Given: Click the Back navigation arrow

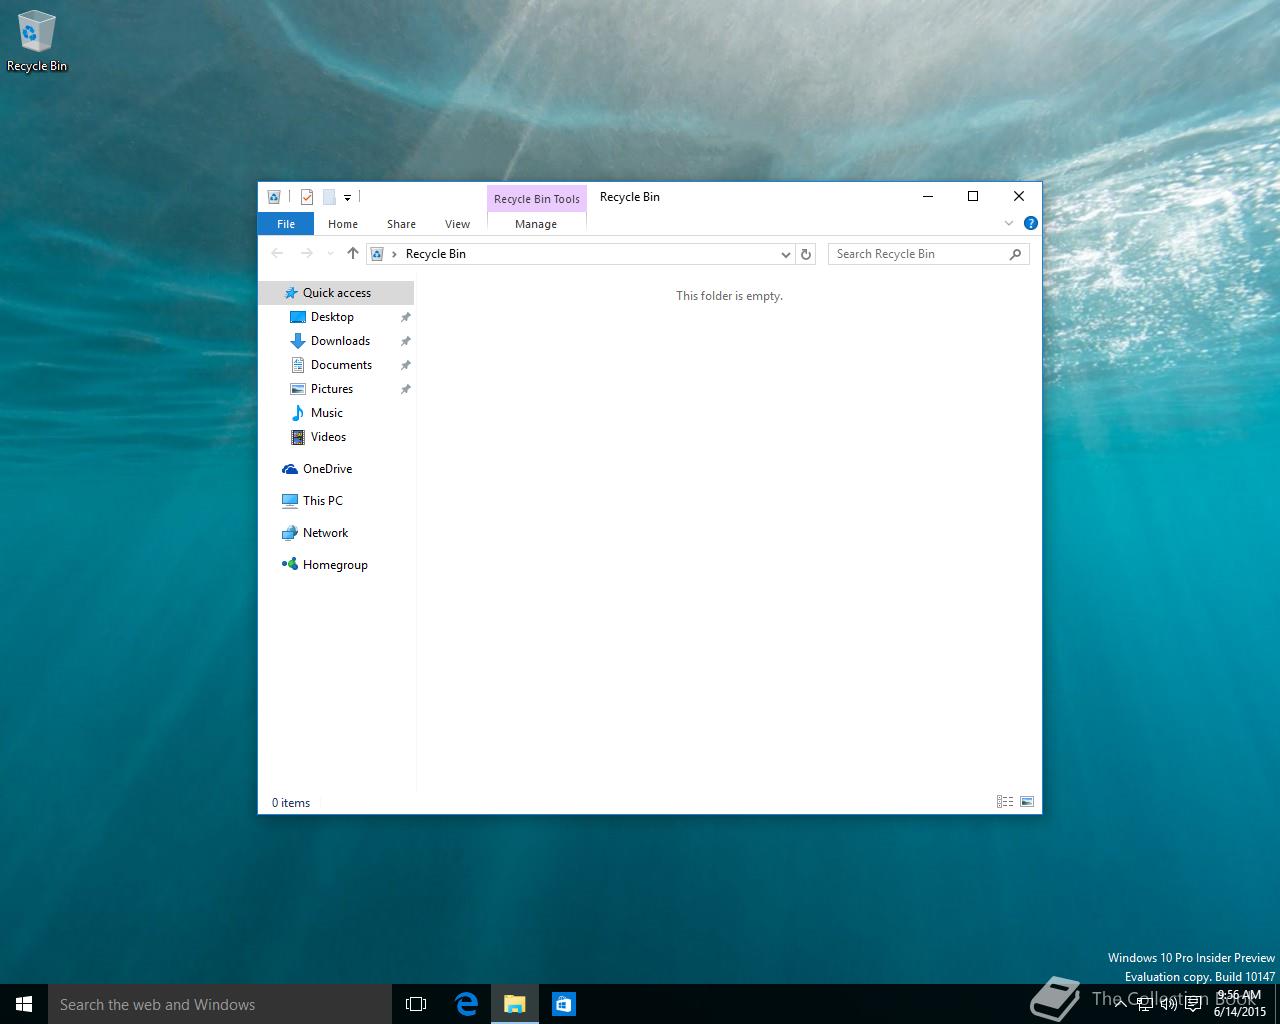Looking at the screenshot, I should [278, 254].
